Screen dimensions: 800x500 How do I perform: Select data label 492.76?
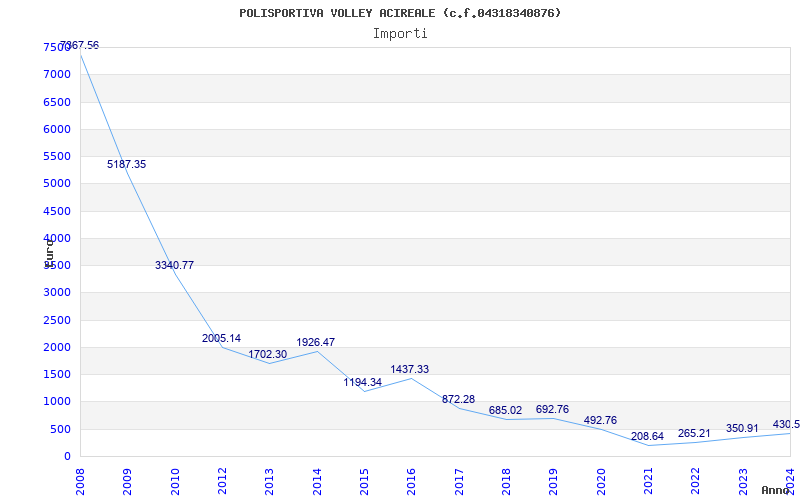coord(600,420)
